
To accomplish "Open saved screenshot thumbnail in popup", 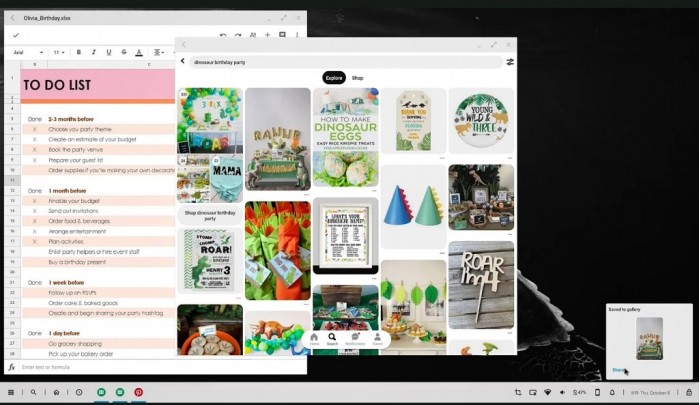I will [x=649, y=338].
